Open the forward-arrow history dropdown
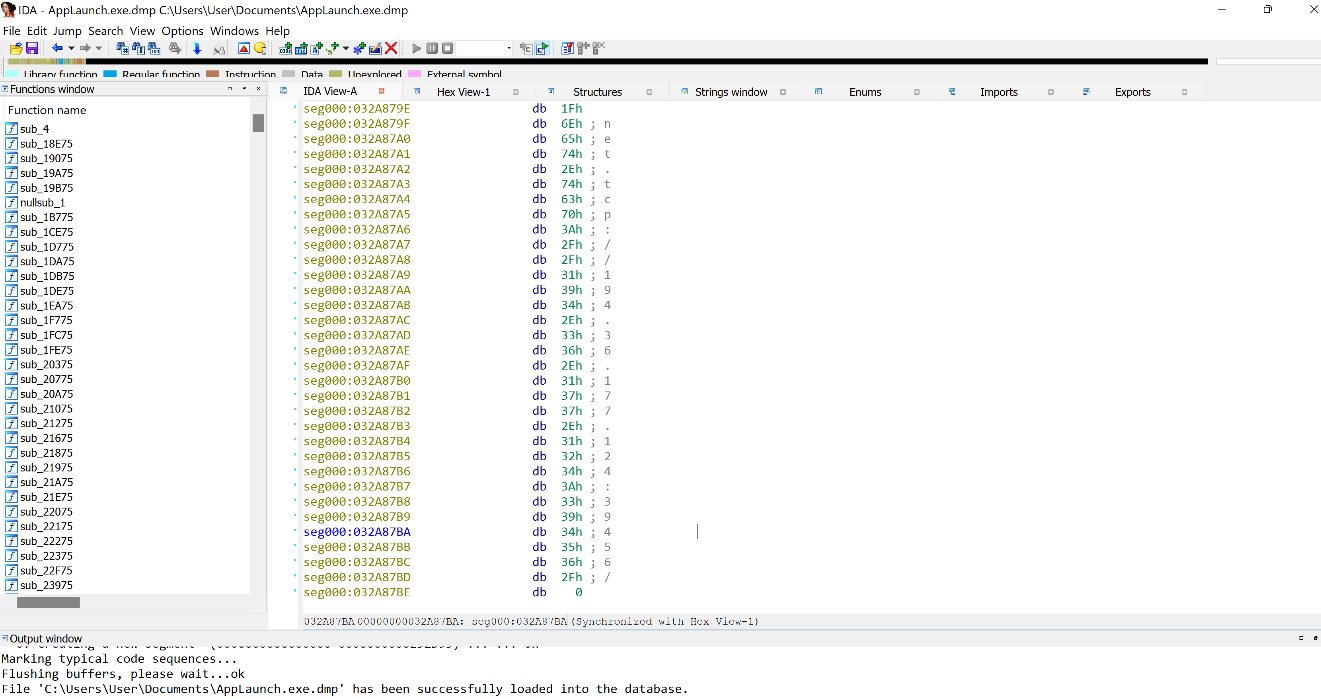 (98, 48)
